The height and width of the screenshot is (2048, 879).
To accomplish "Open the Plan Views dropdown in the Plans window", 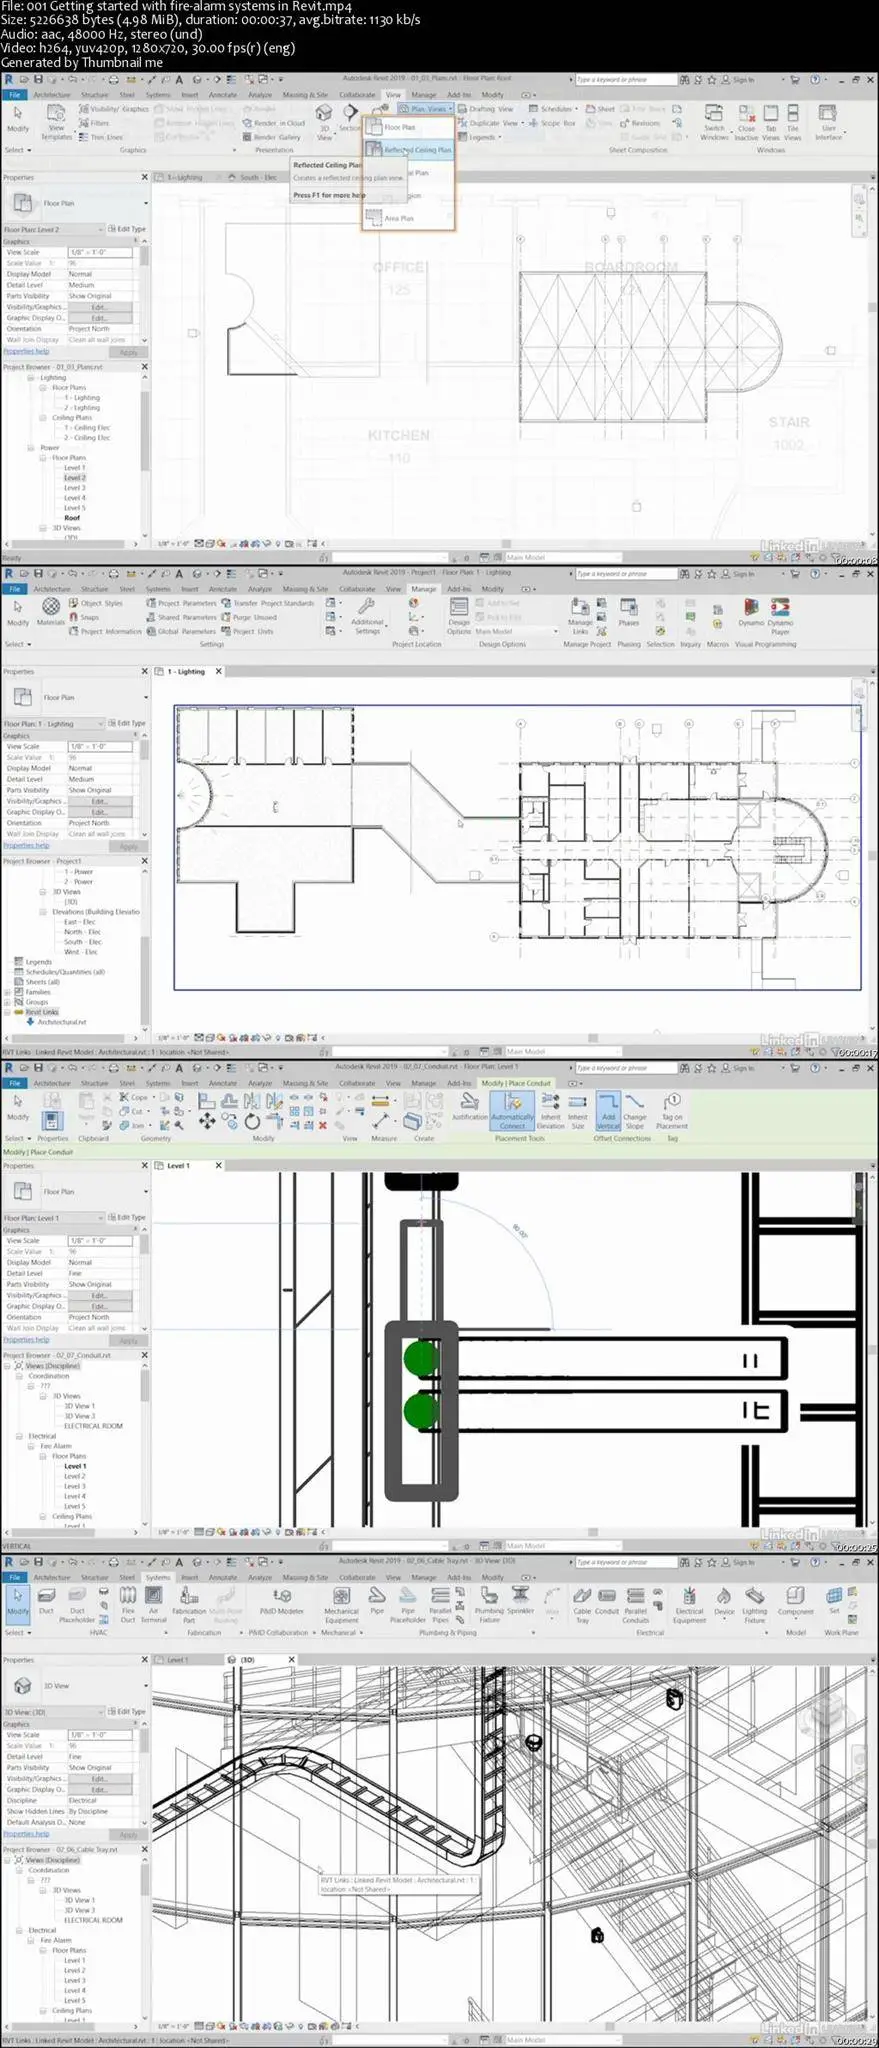I will [426, 108].
